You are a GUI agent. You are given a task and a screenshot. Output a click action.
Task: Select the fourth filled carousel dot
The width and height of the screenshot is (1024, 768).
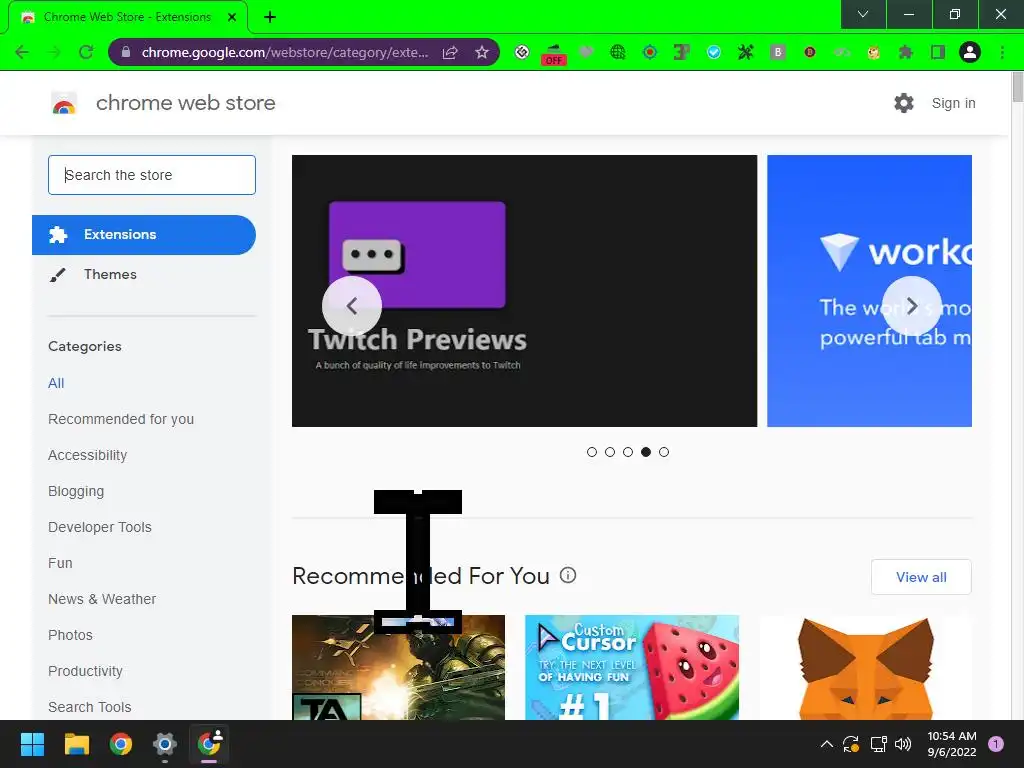[x=646, y=452]
